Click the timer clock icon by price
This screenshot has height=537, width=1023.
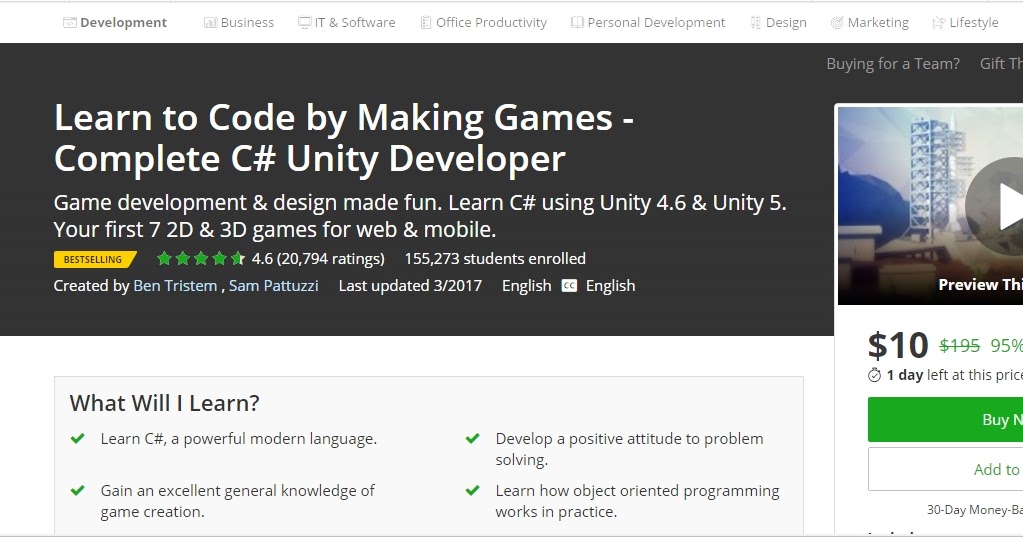pos(874,375)
